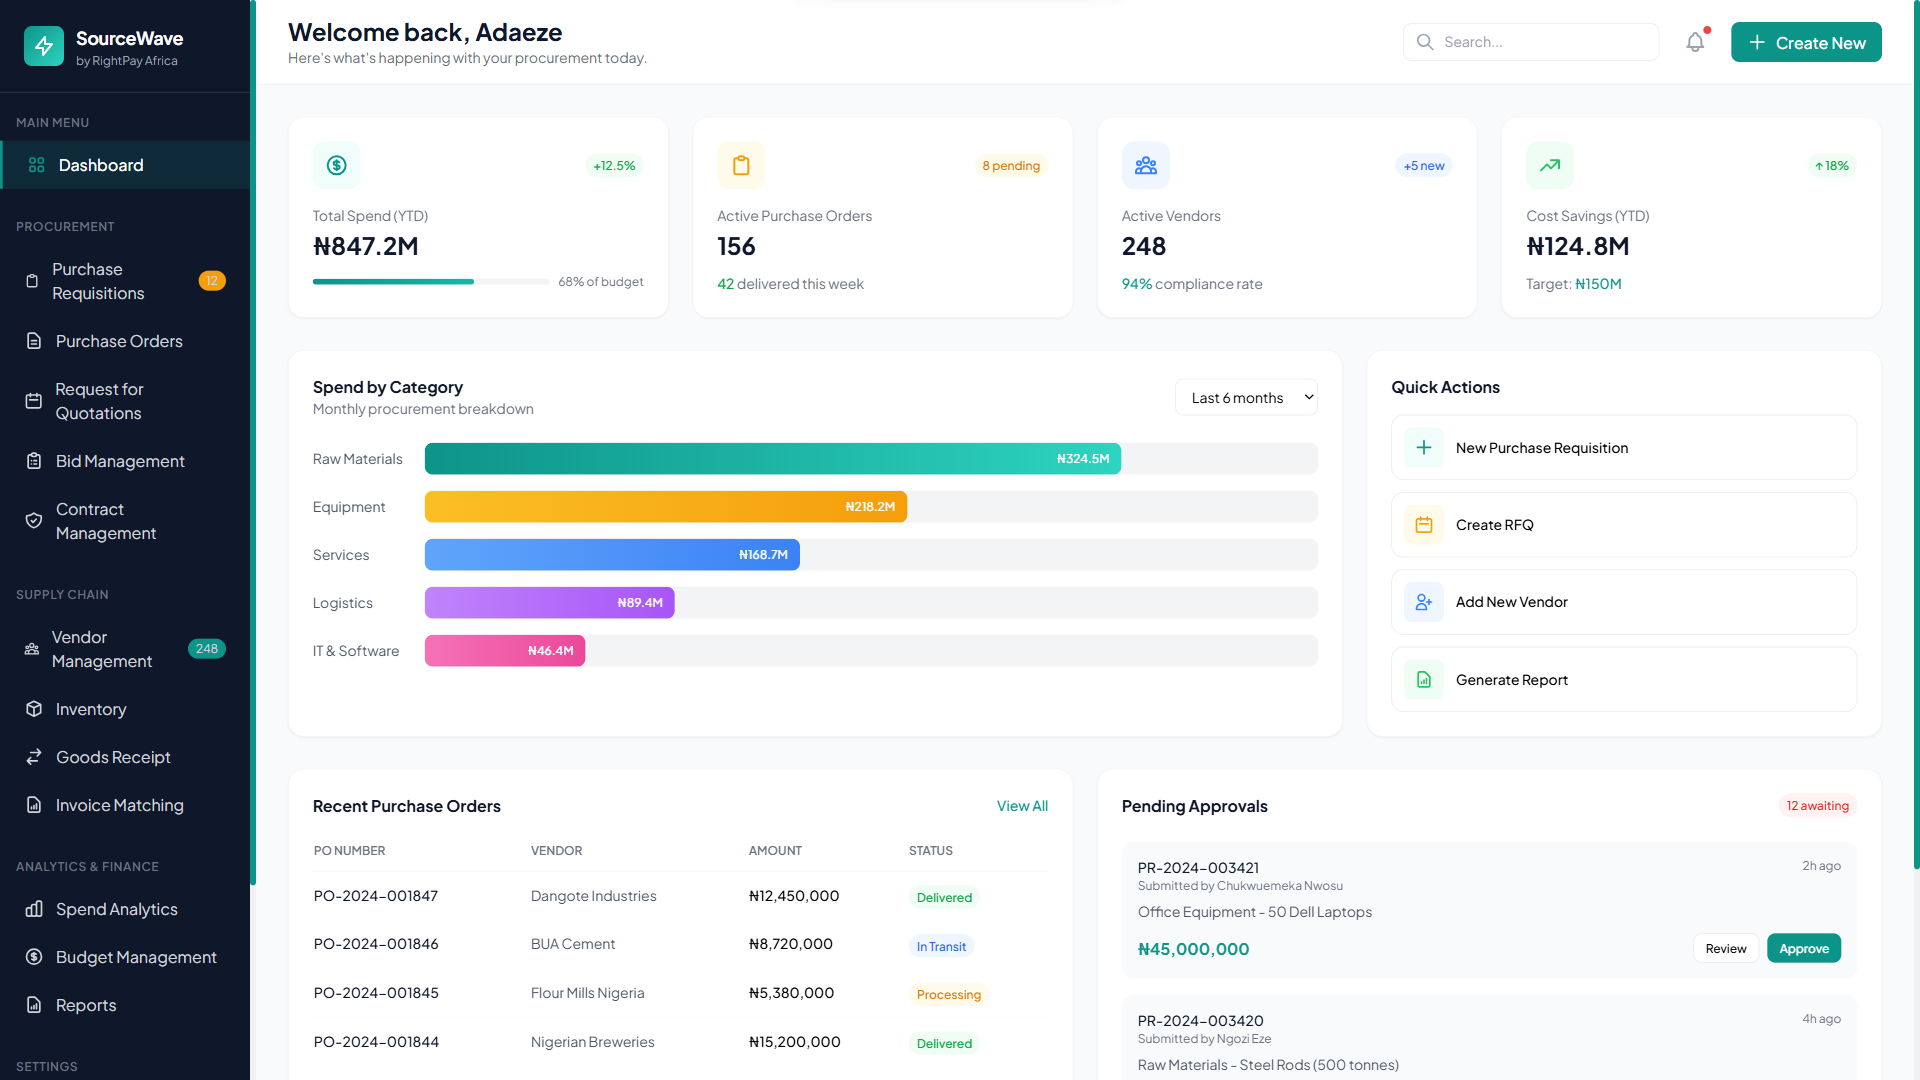
Task: Click the Generate Report file icon
Action: click(x=1424, y=680)
